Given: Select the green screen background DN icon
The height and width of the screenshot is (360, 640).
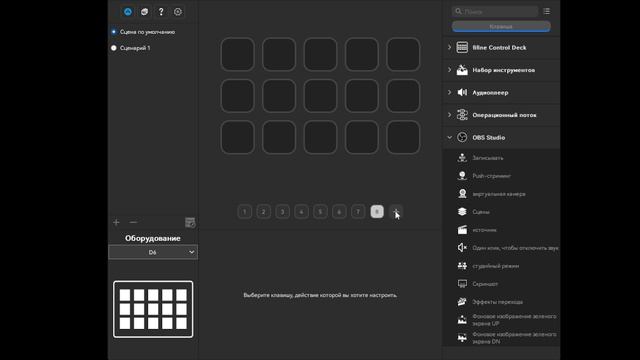Looking at the screenshot, I should click(462, 338).
